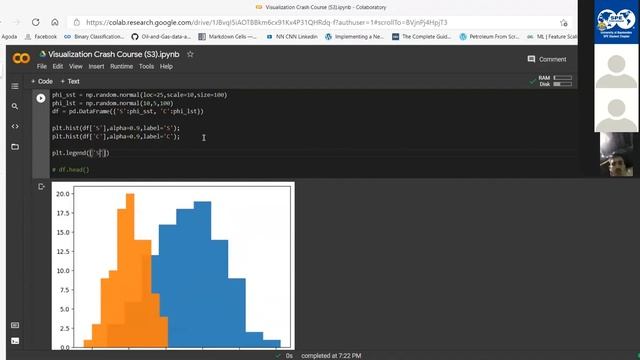Click the Google Drive icon beside notebook title
Screen dimensions: 640x360
pyautogui.click(x=42, y=54)
